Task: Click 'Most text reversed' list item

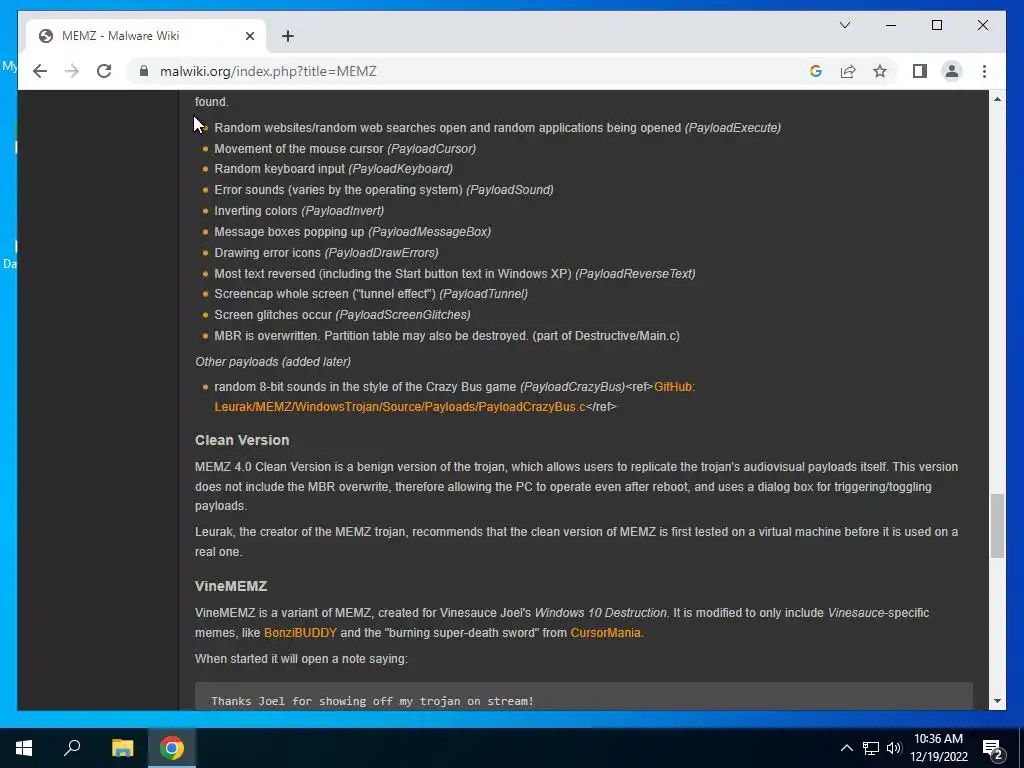Action: coord(455,273)
